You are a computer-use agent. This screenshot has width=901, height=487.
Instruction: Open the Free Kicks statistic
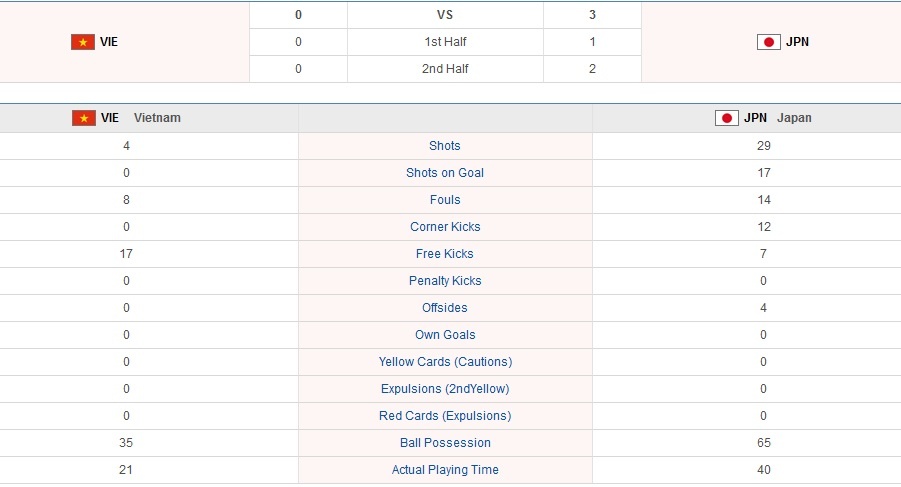coord(445,254)
